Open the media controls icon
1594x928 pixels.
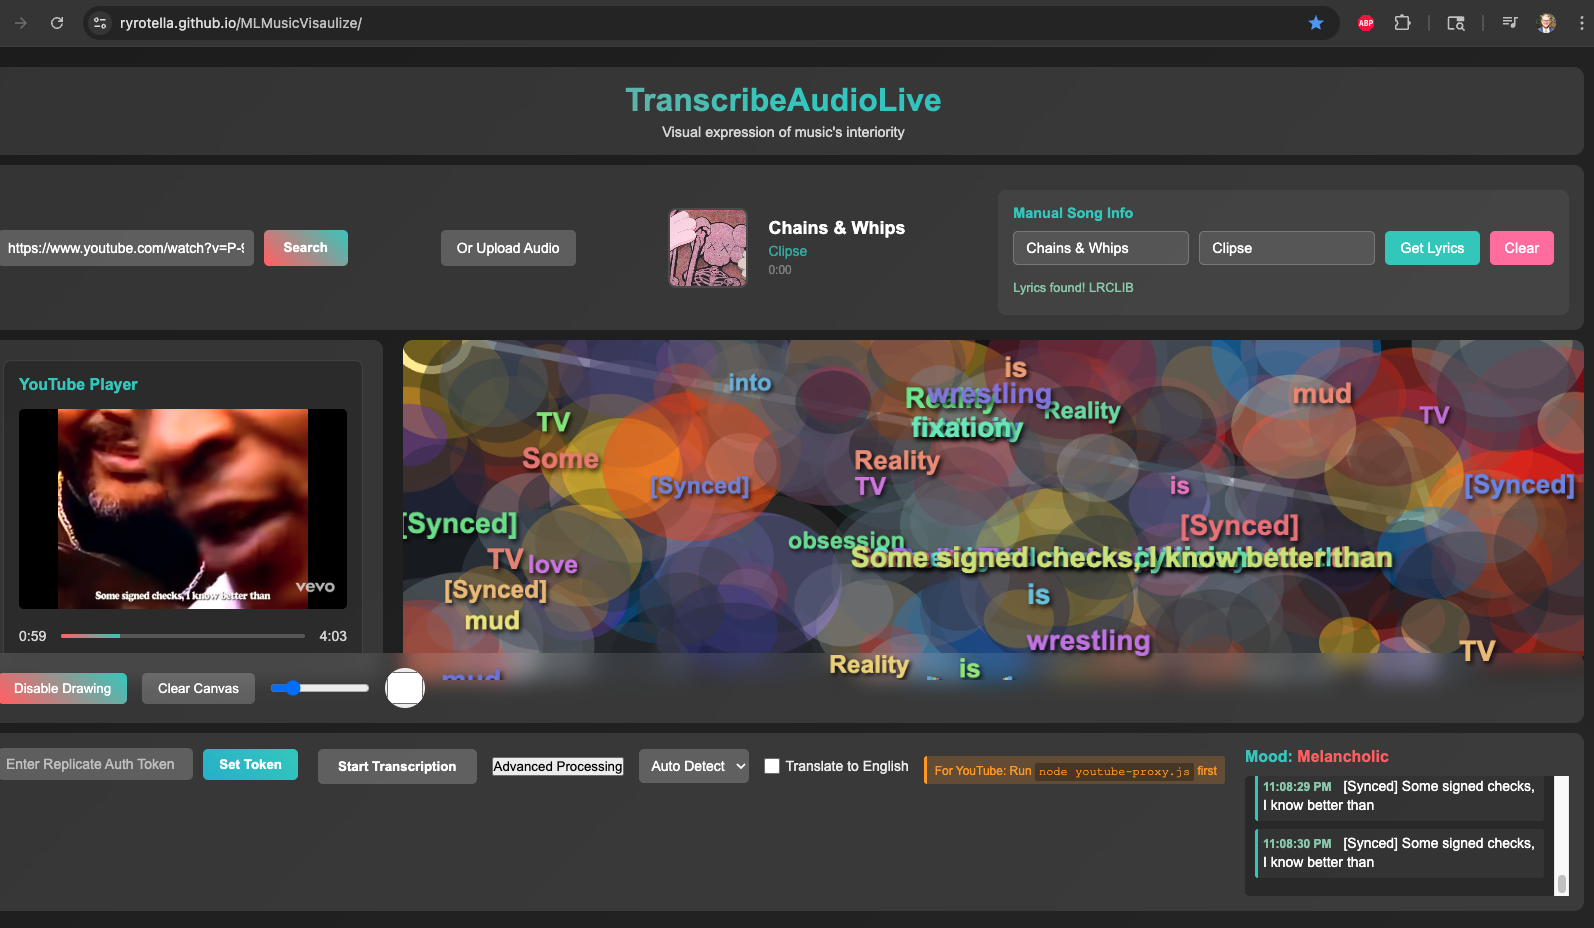tap(1510, 23)
